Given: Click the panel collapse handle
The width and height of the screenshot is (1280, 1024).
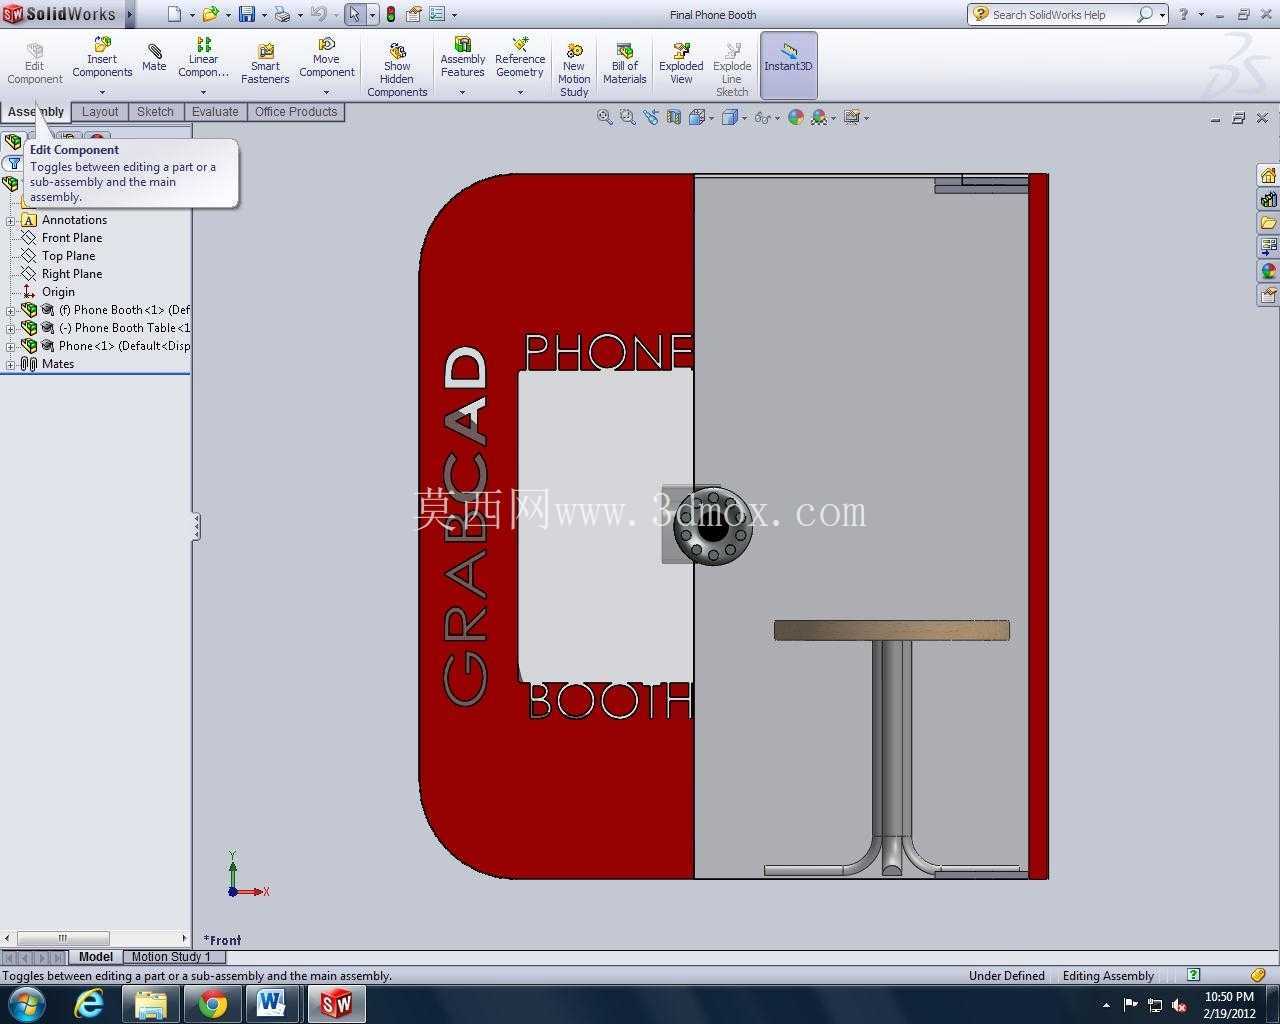Looking at the screenshot, I should click(x=196, y=527).
